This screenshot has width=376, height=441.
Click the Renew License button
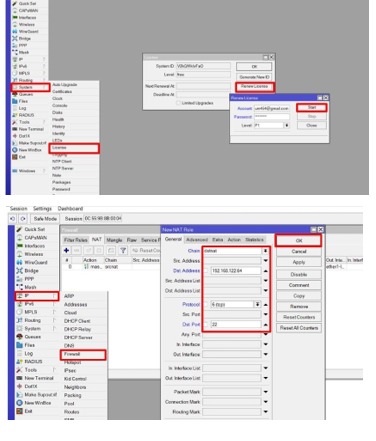point(254,86)
